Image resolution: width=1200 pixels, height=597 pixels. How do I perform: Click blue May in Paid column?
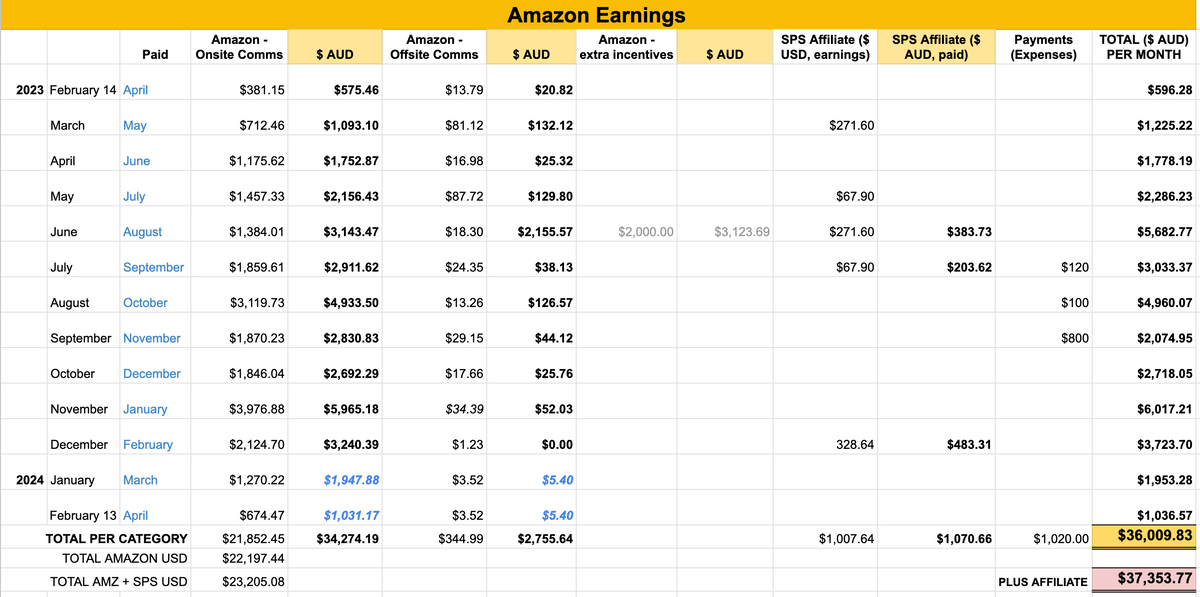tap(134, 126)
